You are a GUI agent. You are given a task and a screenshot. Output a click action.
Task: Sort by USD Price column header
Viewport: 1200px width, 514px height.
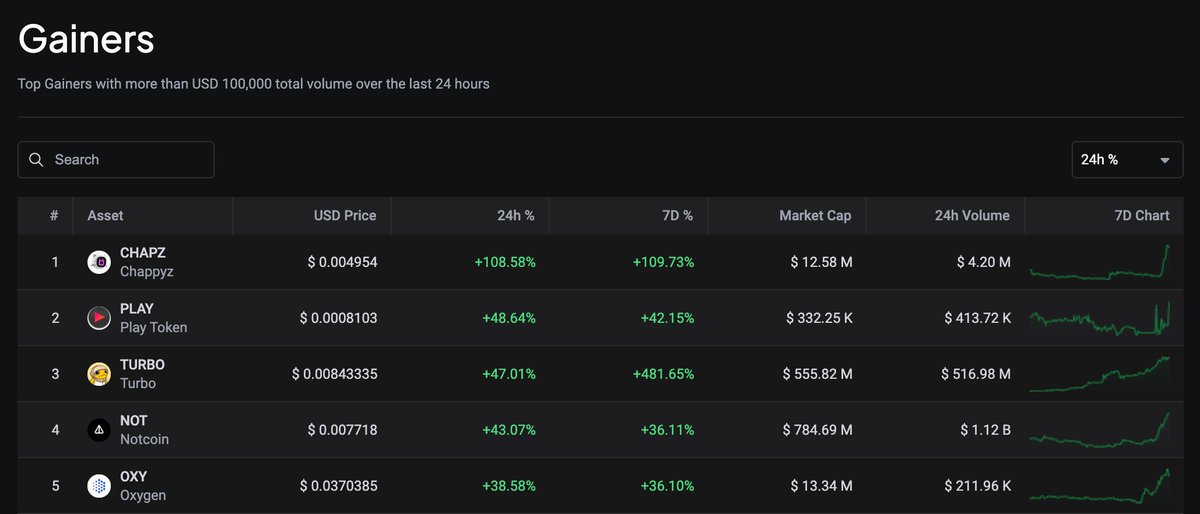point(345,216)
